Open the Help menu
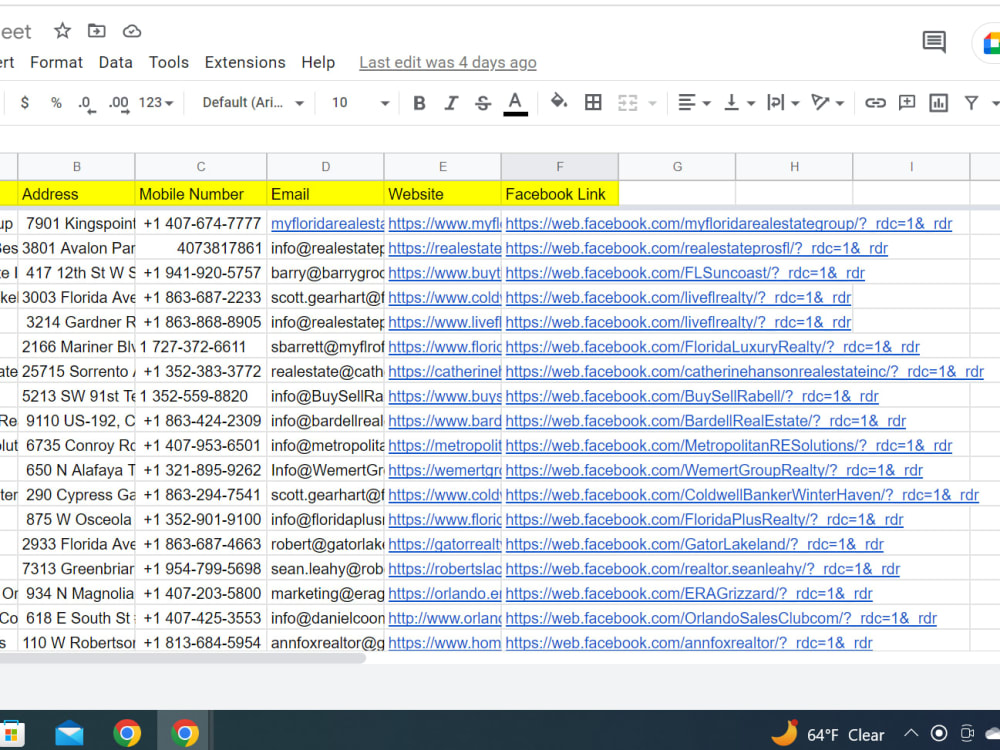This screenshot has height=750, width=1000. point(318,62)
